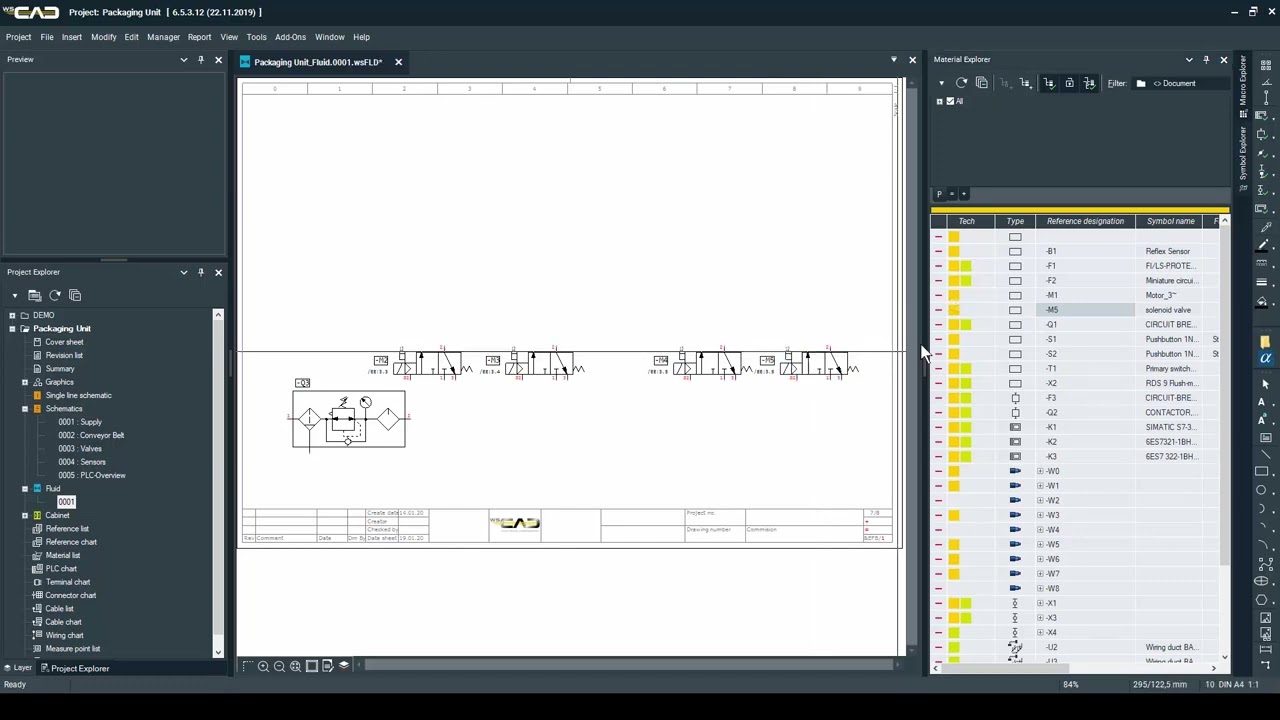Screen dimensions: 1280x720
Task: Close the Packaging Unit_Fluid document tab
Action: (x=398, y=62)
